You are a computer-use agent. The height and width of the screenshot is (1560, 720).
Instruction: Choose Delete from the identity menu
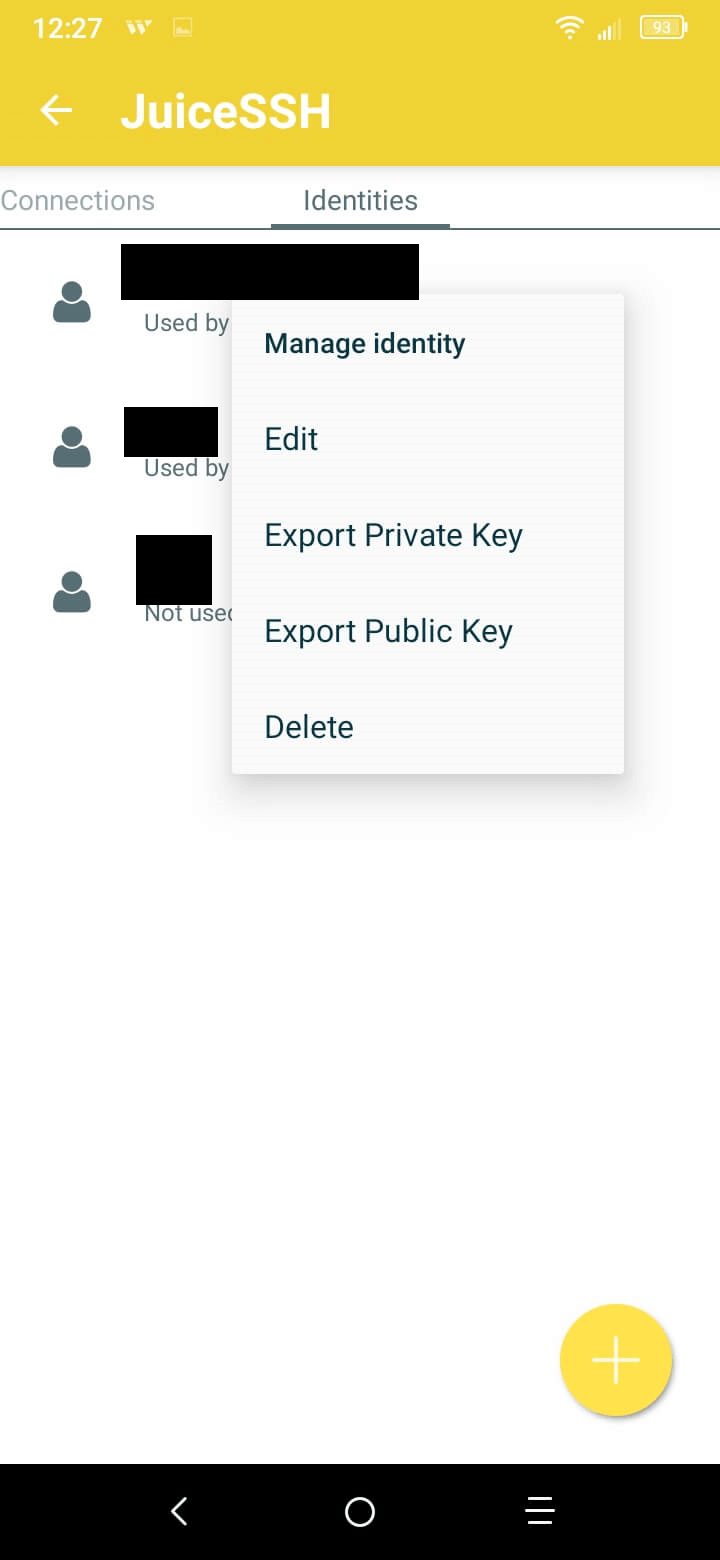click(309, 727)
